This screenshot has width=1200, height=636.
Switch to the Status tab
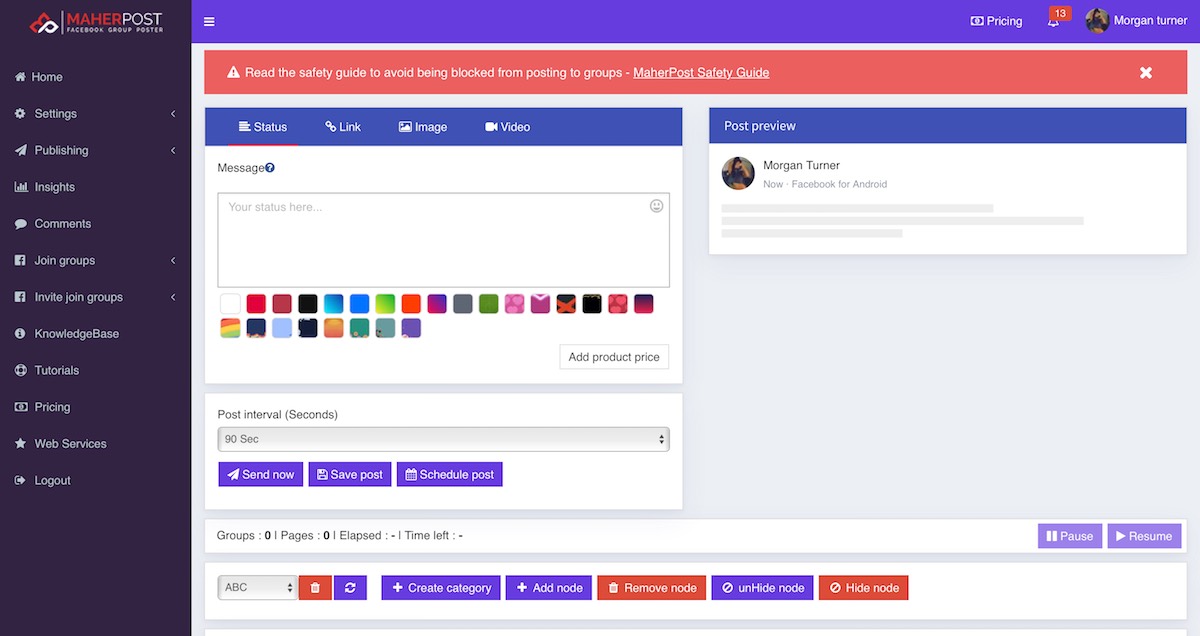coord(263,127)
